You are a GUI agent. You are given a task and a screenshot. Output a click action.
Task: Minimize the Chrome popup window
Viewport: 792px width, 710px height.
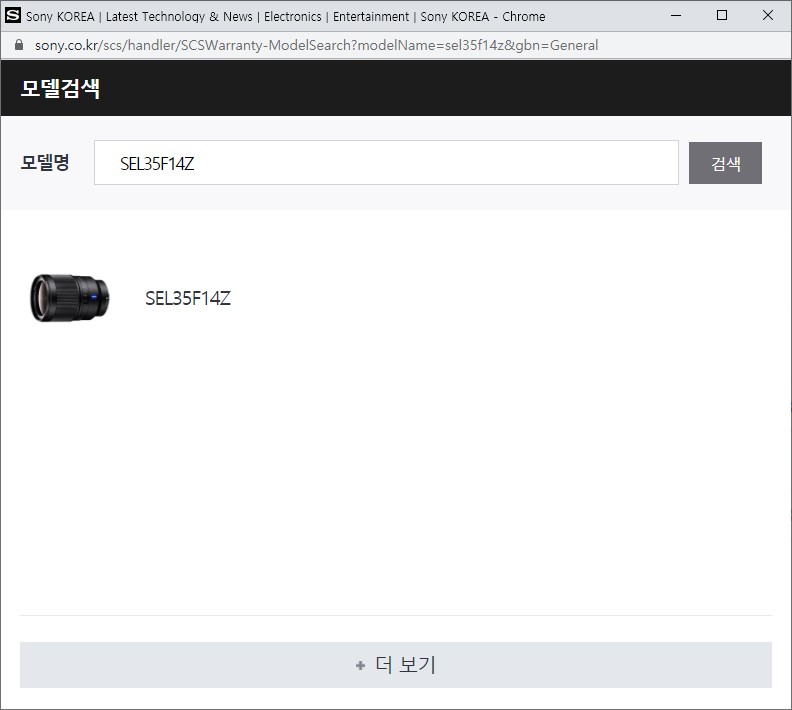click(676, 16)
